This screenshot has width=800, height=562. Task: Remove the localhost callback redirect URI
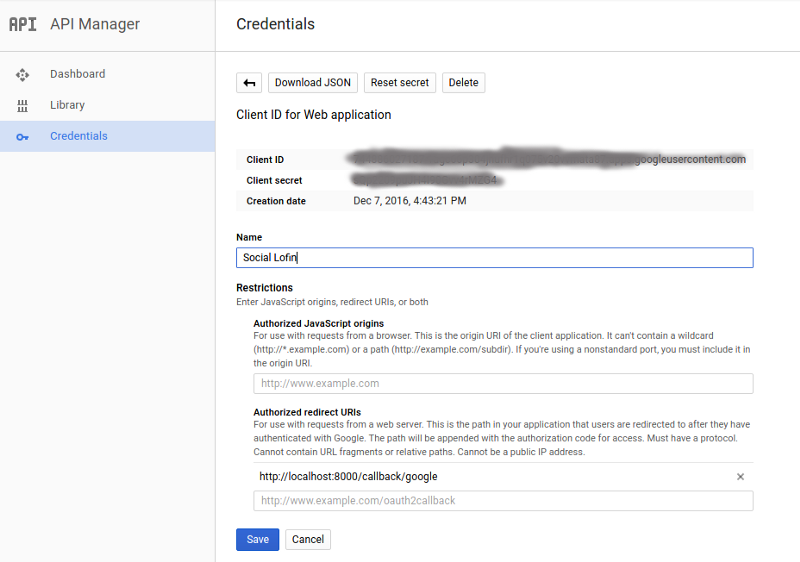point(740,477)
